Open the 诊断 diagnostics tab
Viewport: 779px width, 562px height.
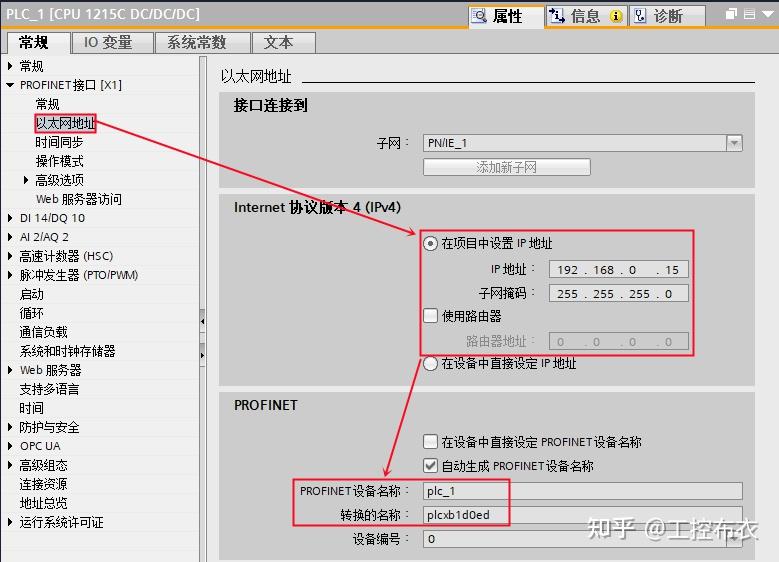[668, 16]
